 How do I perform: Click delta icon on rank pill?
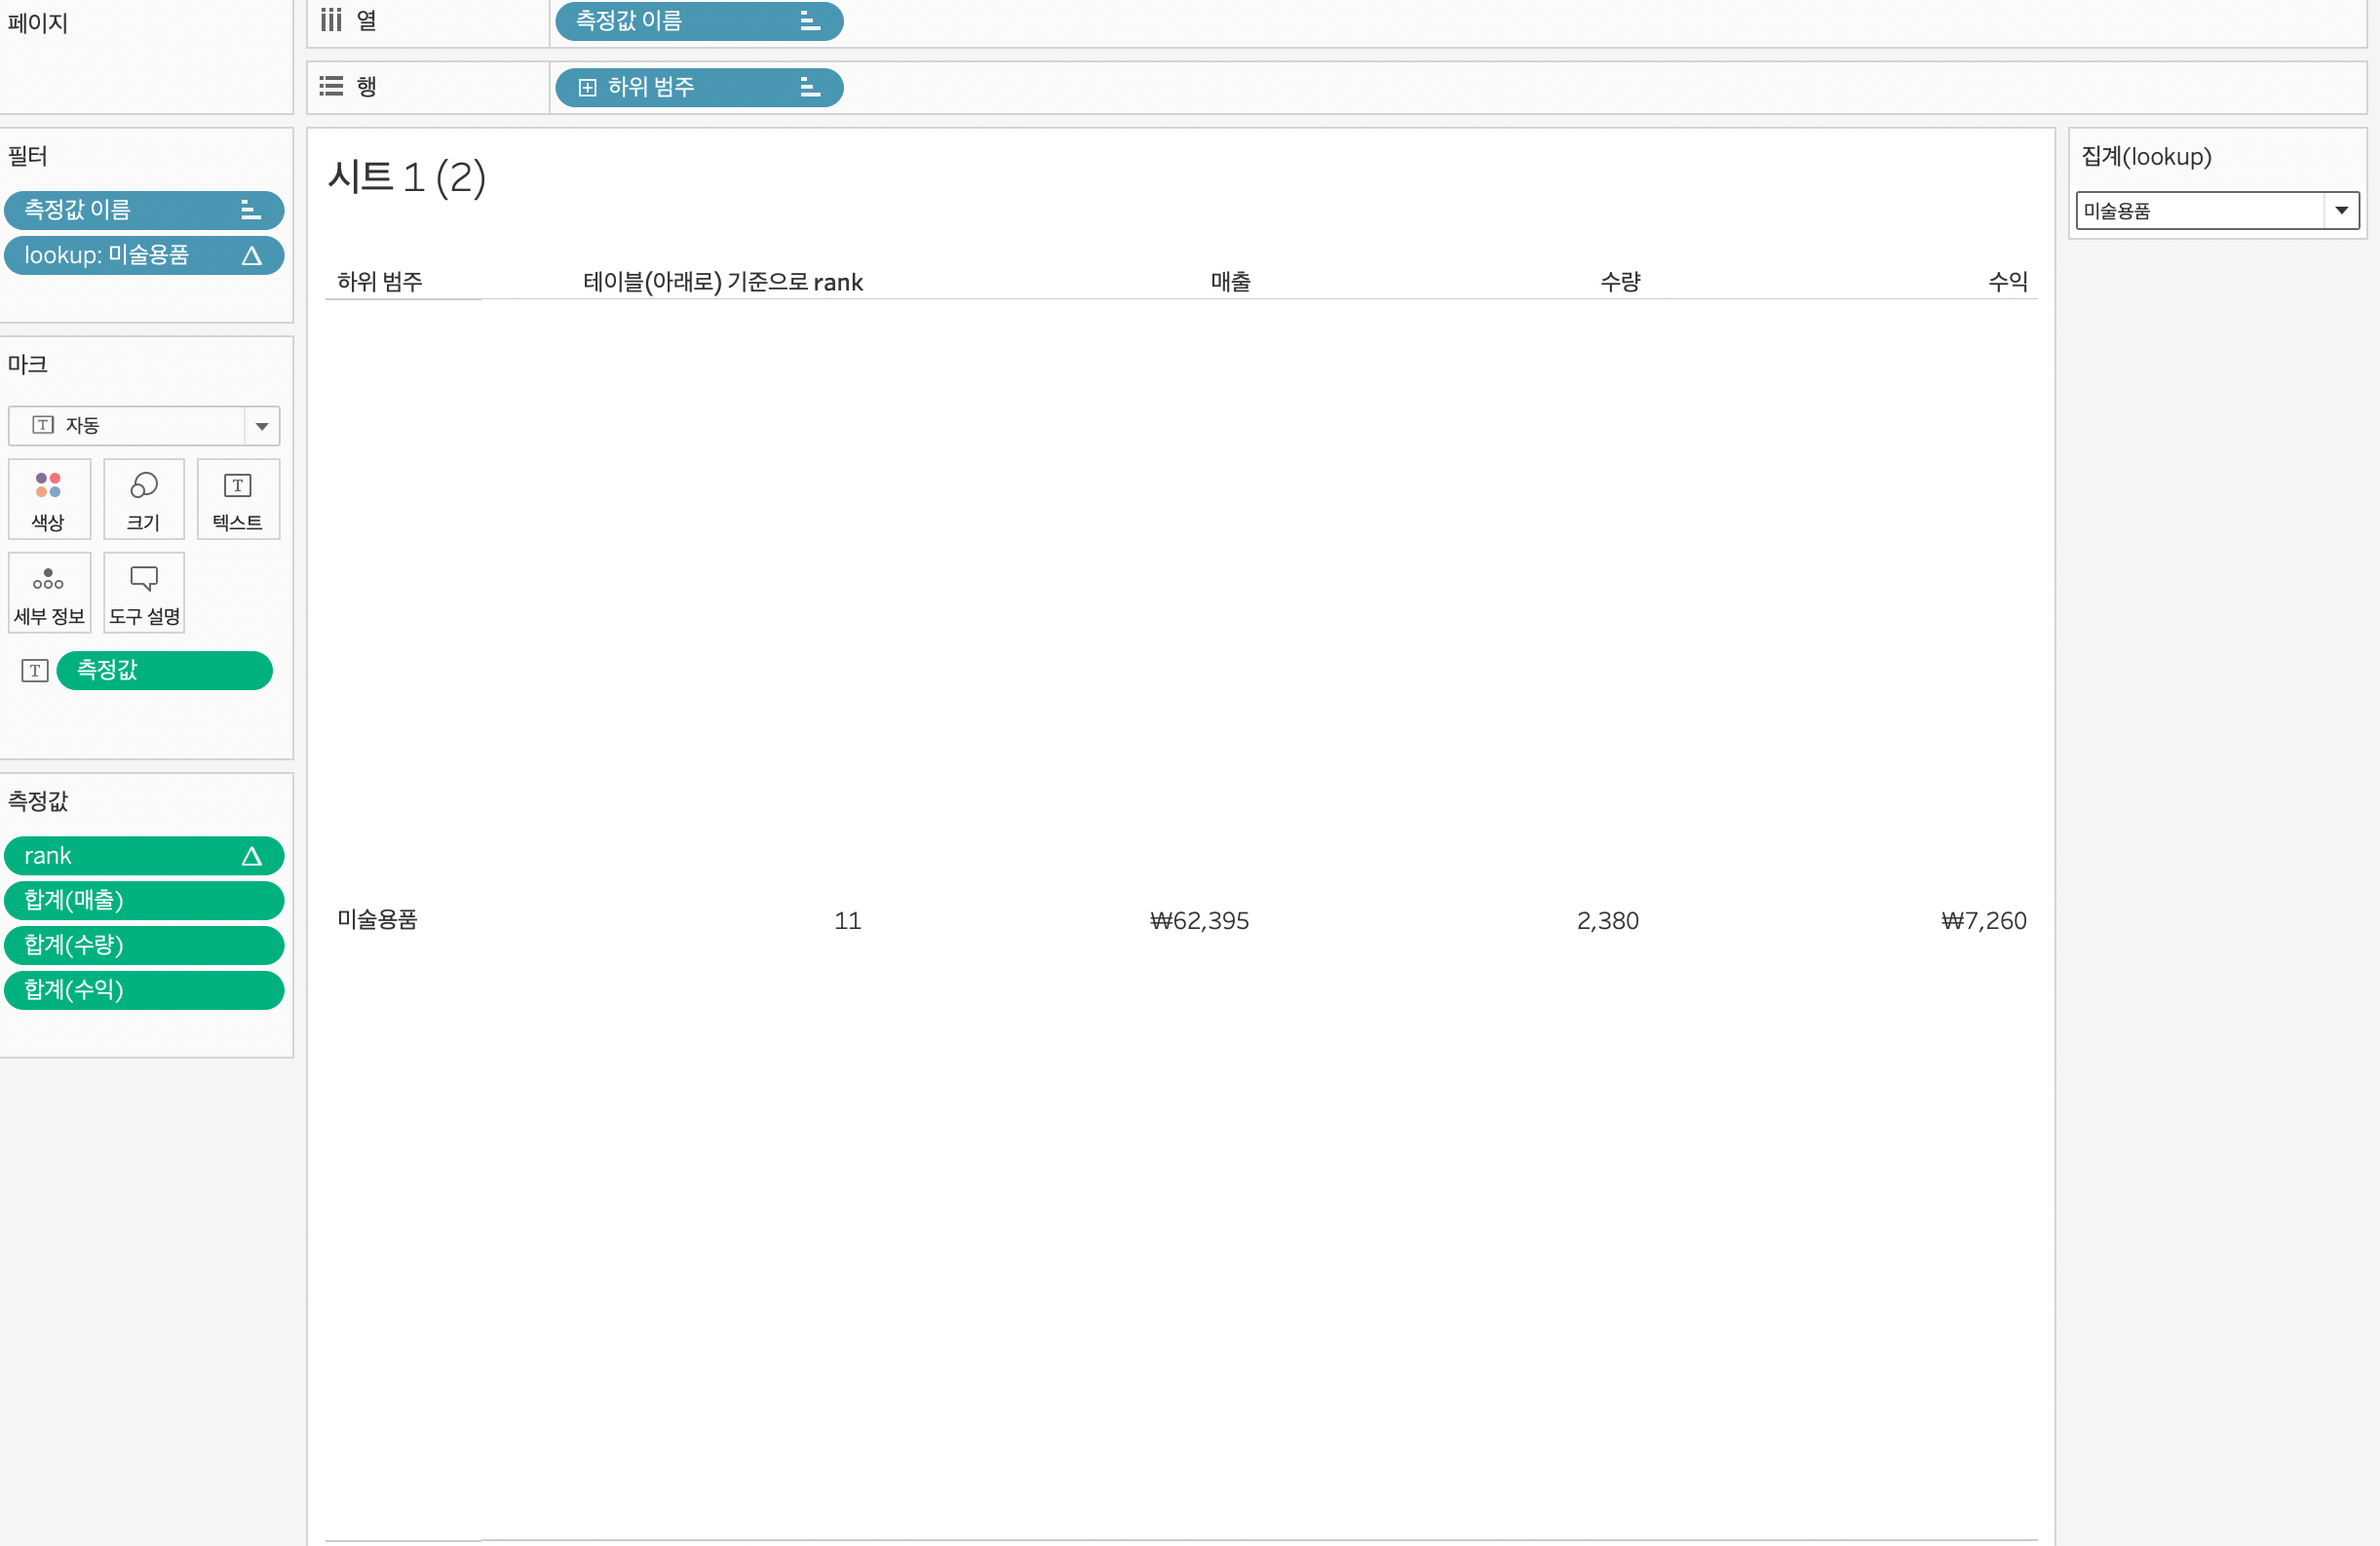click(251, 856)
